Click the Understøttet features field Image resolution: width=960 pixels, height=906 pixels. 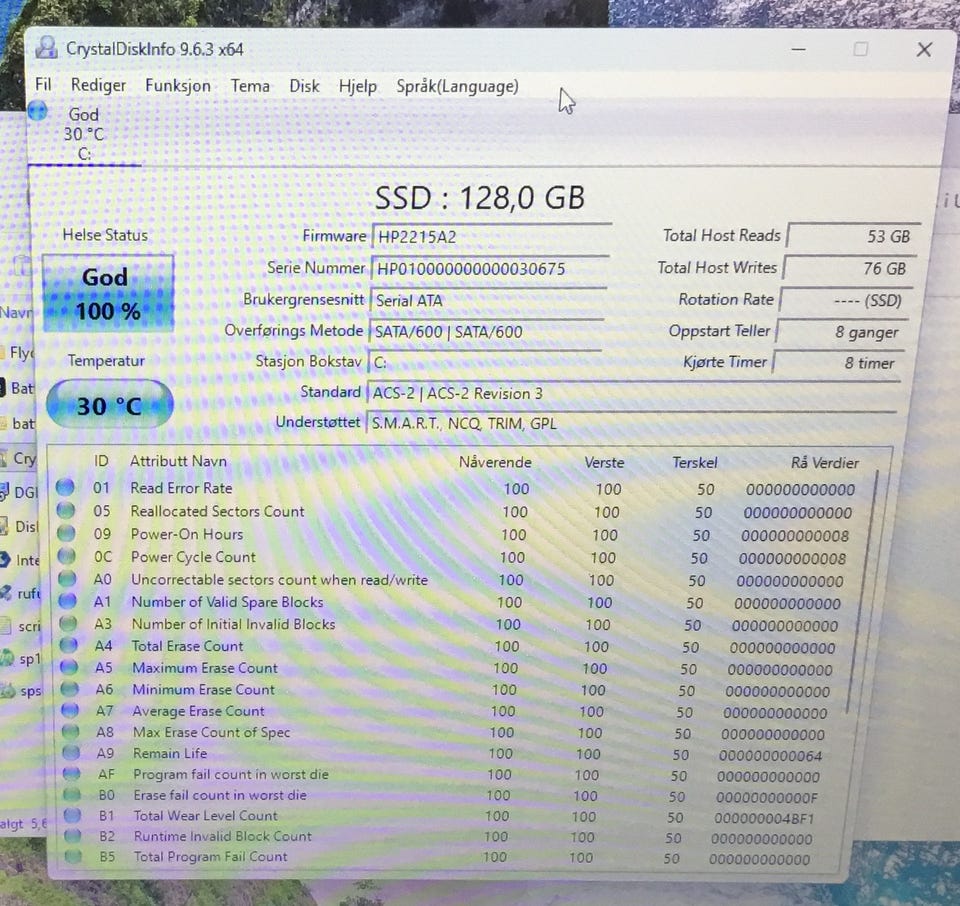pos(631,422)
